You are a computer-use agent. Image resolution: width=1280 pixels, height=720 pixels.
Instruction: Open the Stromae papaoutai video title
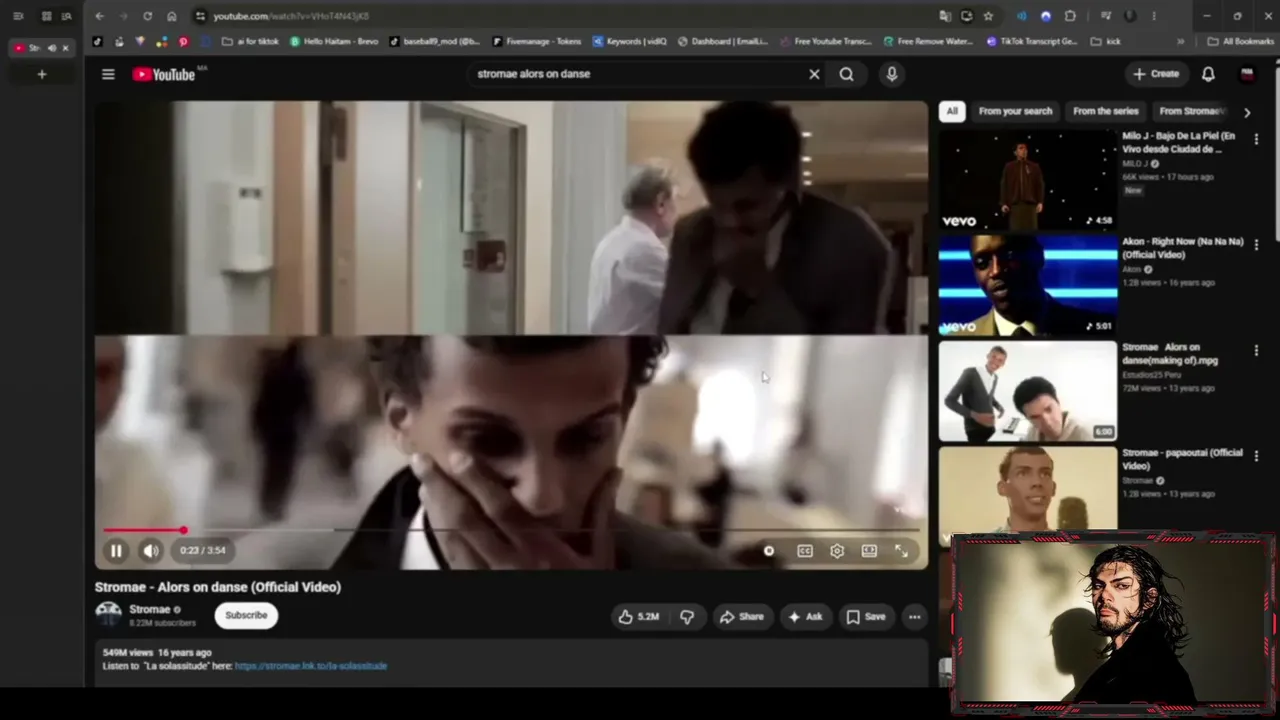point(1182,459)
